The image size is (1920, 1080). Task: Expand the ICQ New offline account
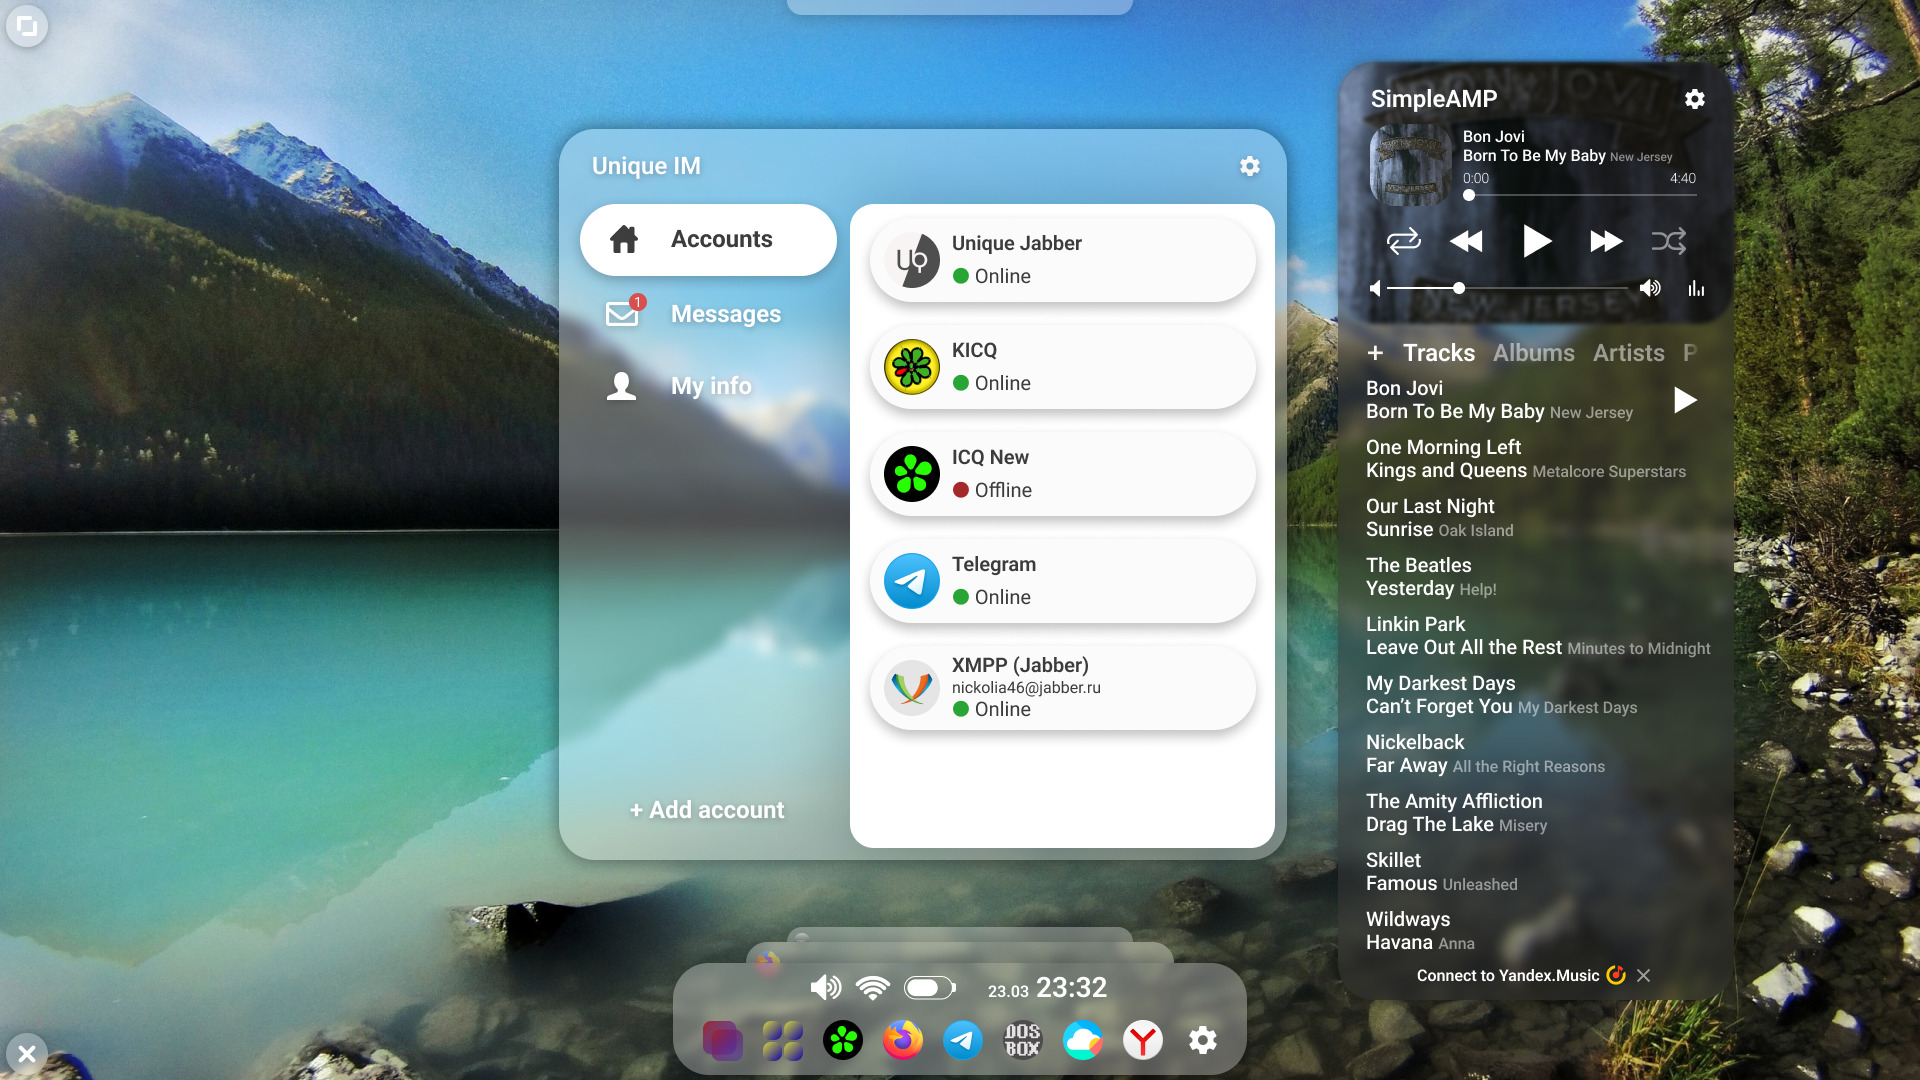[x=1062, y=474]
